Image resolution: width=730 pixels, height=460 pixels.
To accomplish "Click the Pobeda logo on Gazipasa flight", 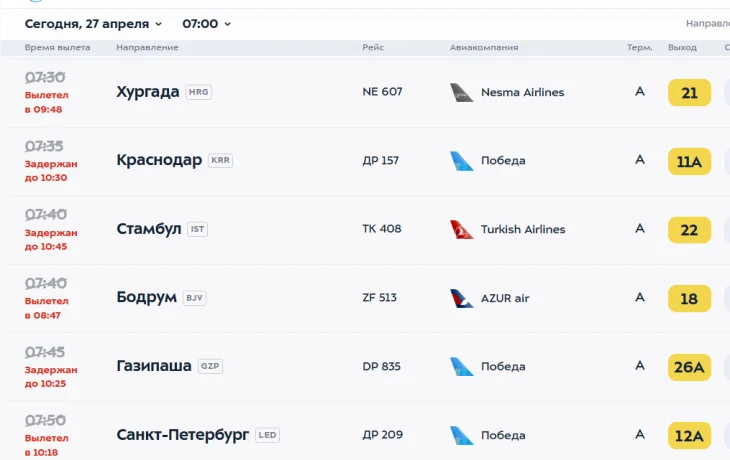I will [x=461, y=367].
